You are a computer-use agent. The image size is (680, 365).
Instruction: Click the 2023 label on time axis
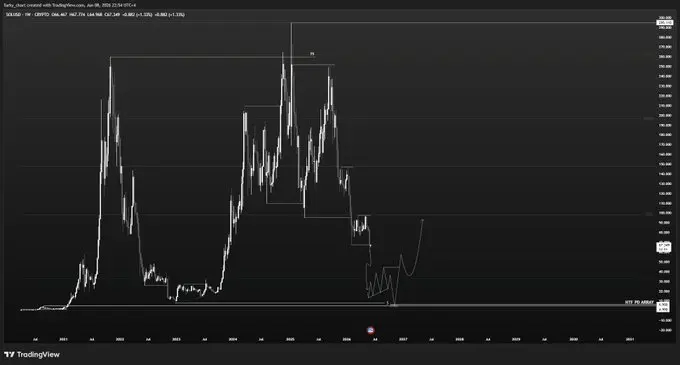pos(176,339)
